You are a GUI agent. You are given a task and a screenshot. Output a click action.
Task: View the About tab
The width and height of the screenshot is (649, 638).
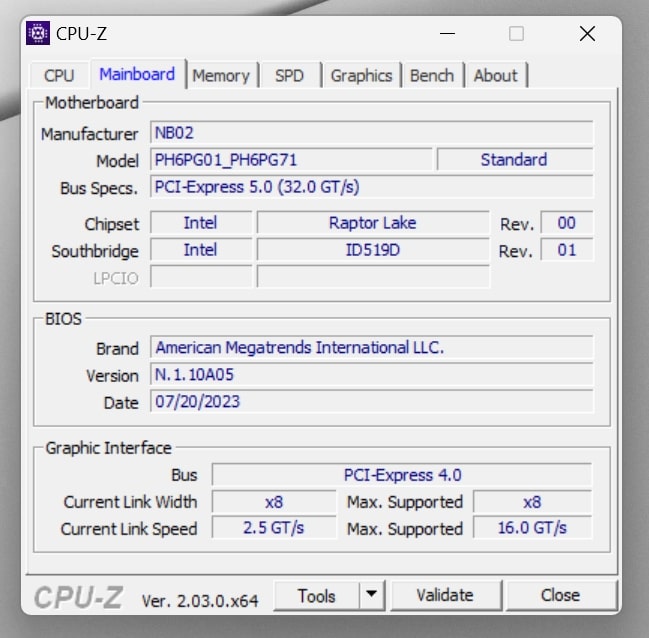point(496,75)
